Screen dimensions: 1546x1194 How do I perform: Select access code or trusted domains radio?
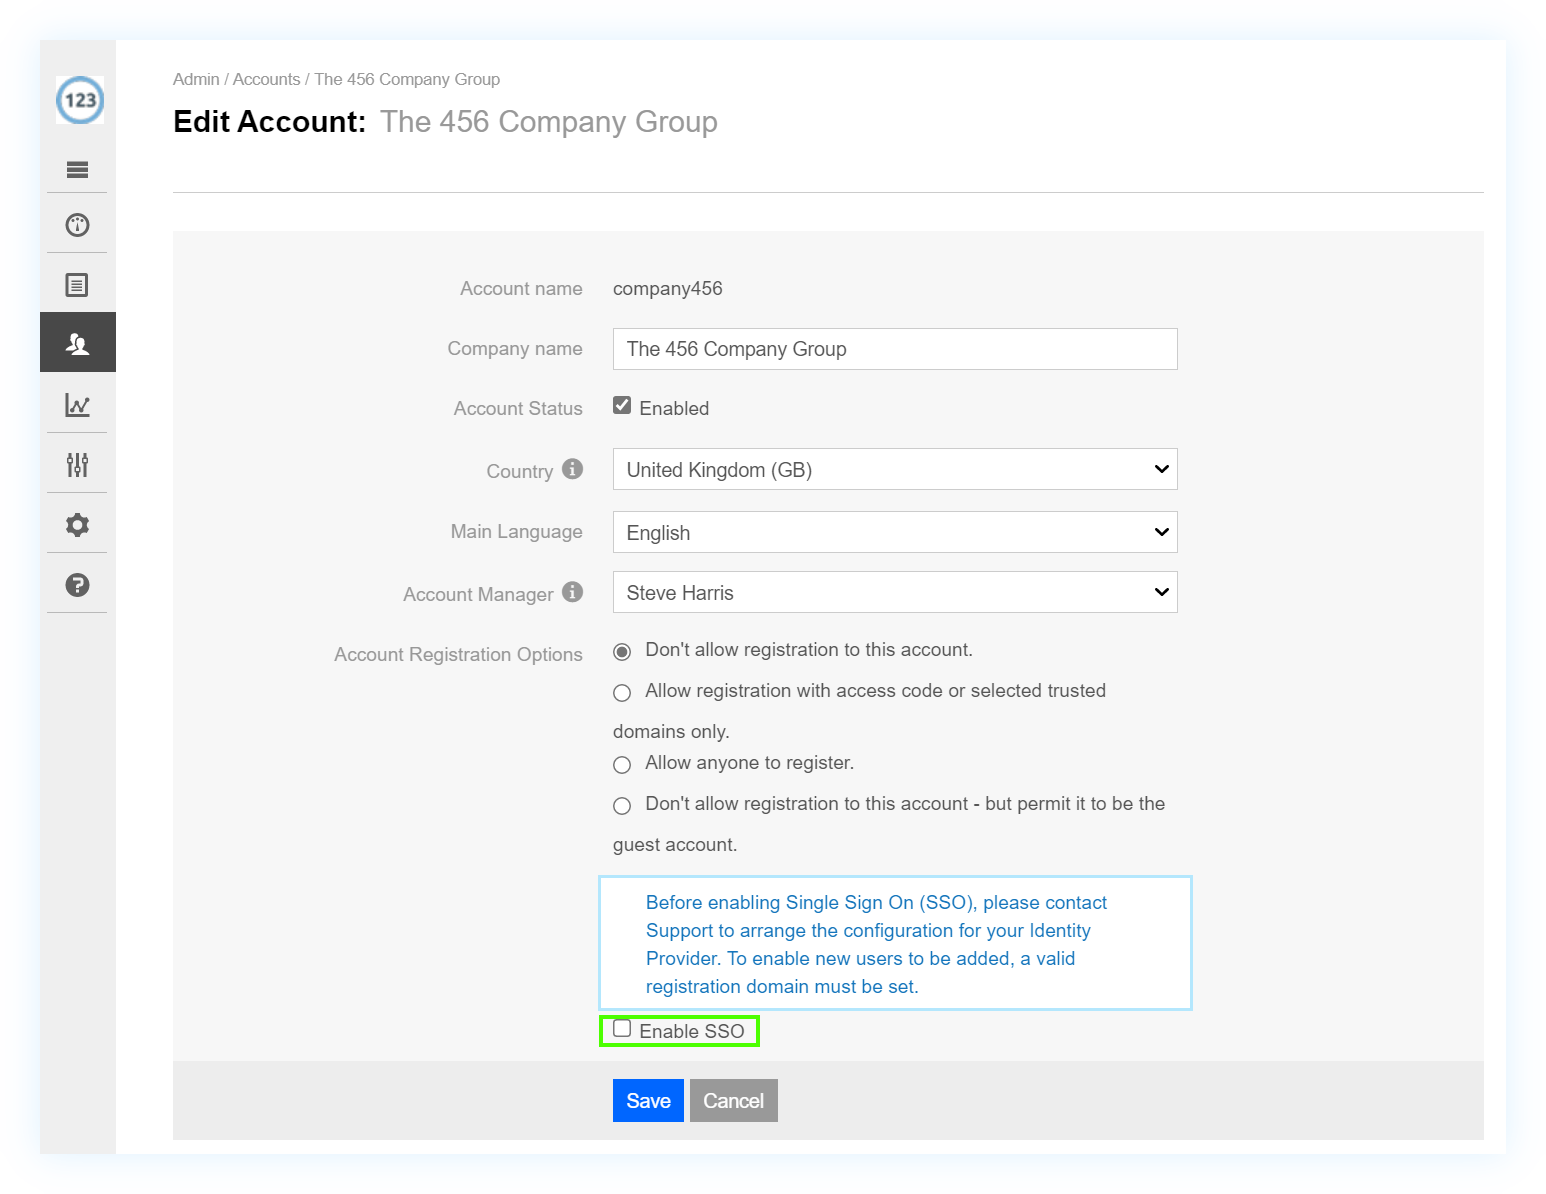point(622,693)
